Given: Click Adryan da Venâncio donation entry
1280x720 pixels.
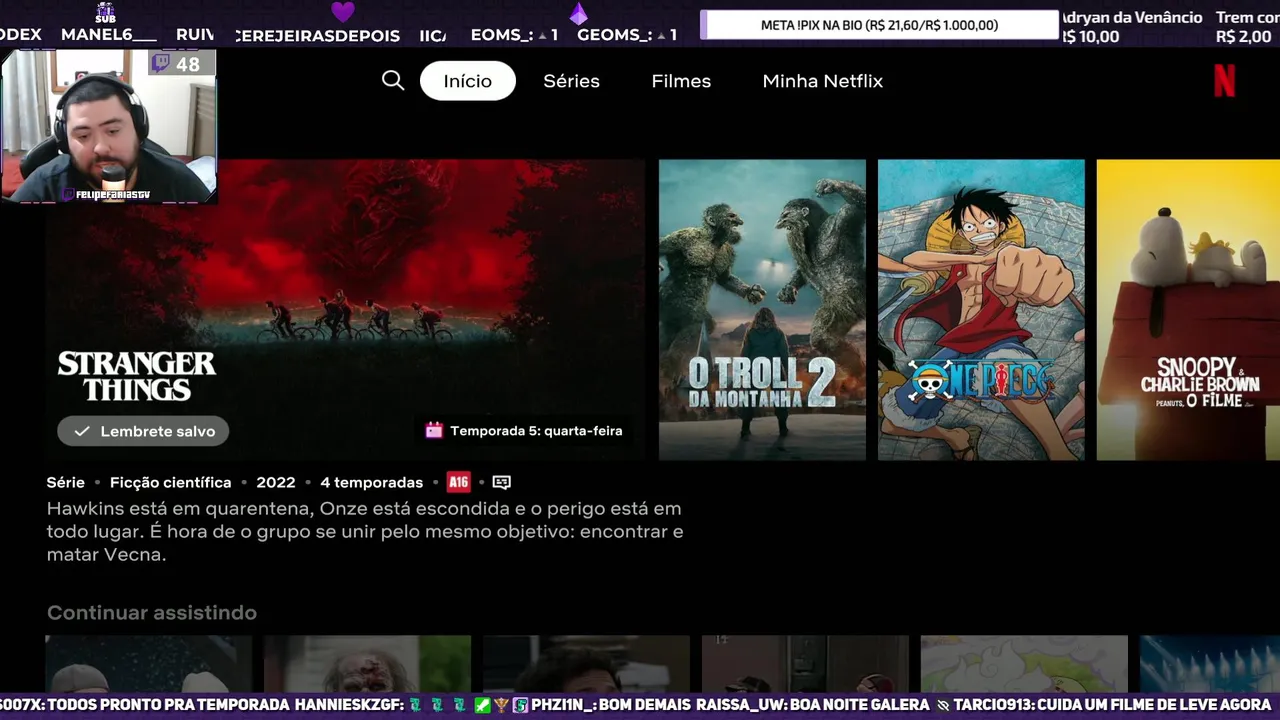Looking at the screenshot, I should pyautogui.click(x=1131, y=27).
